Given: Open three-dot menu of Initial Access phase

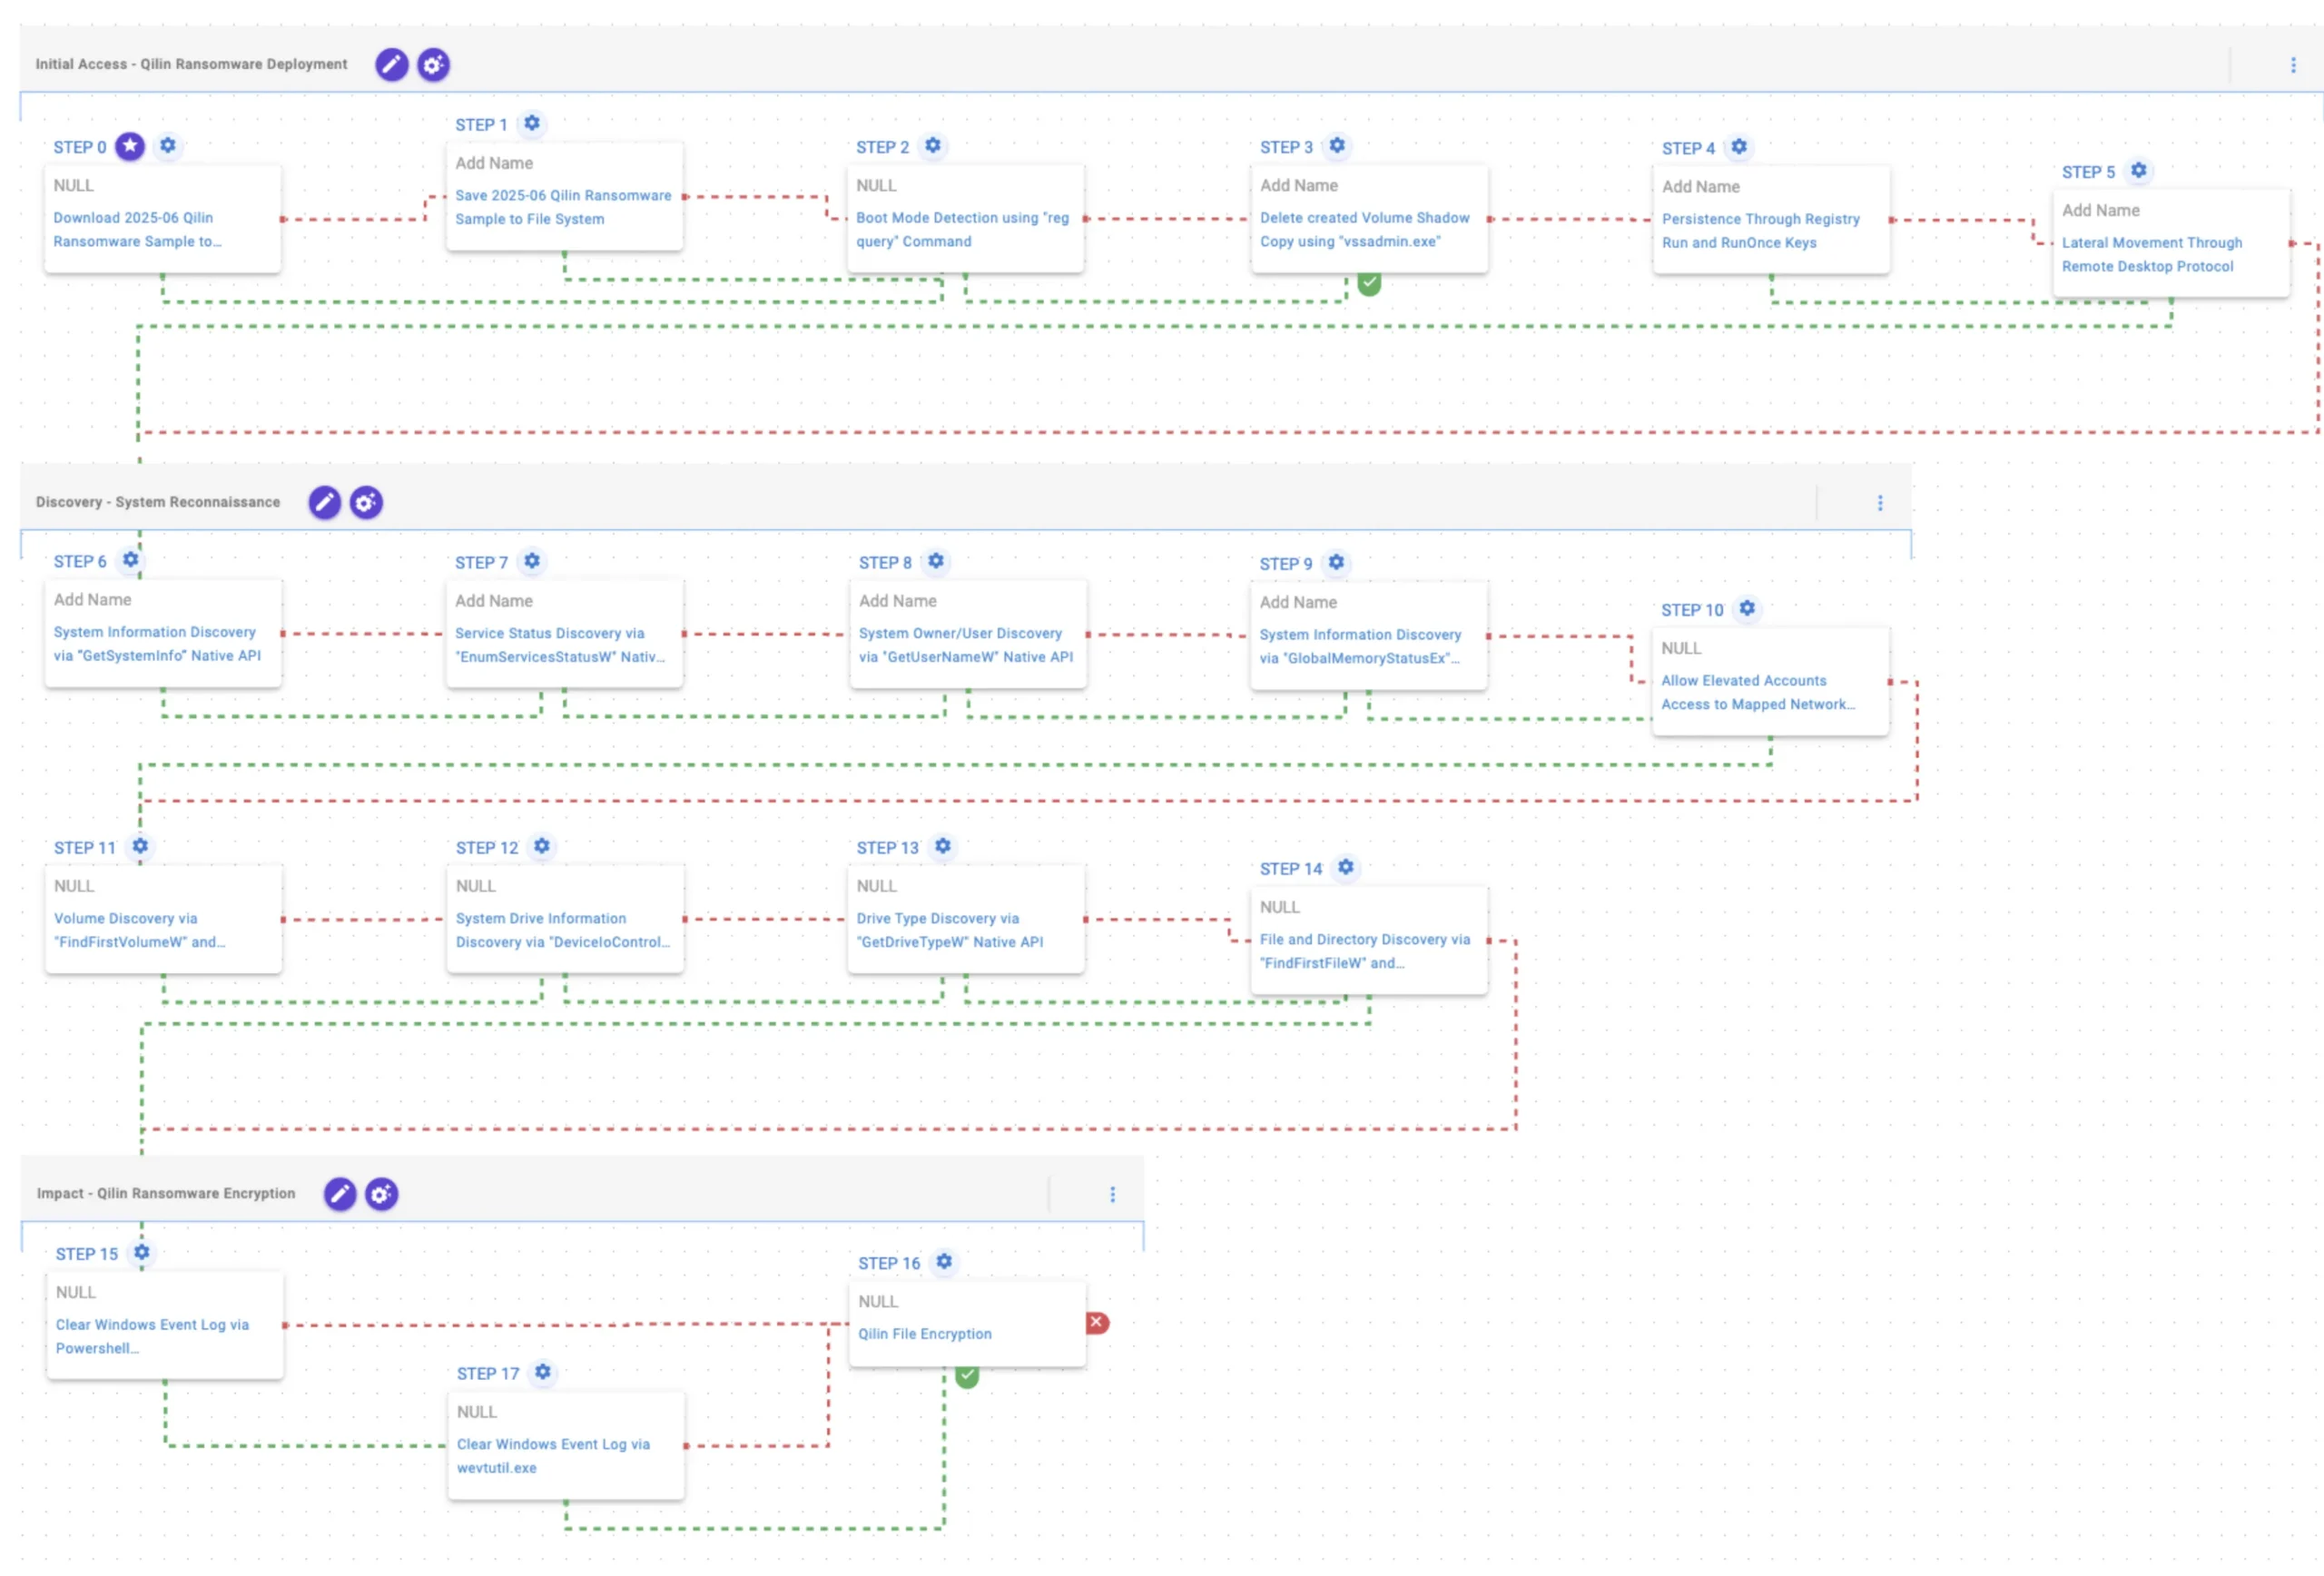Looking at the screenshot, I should pos(2293,65).
